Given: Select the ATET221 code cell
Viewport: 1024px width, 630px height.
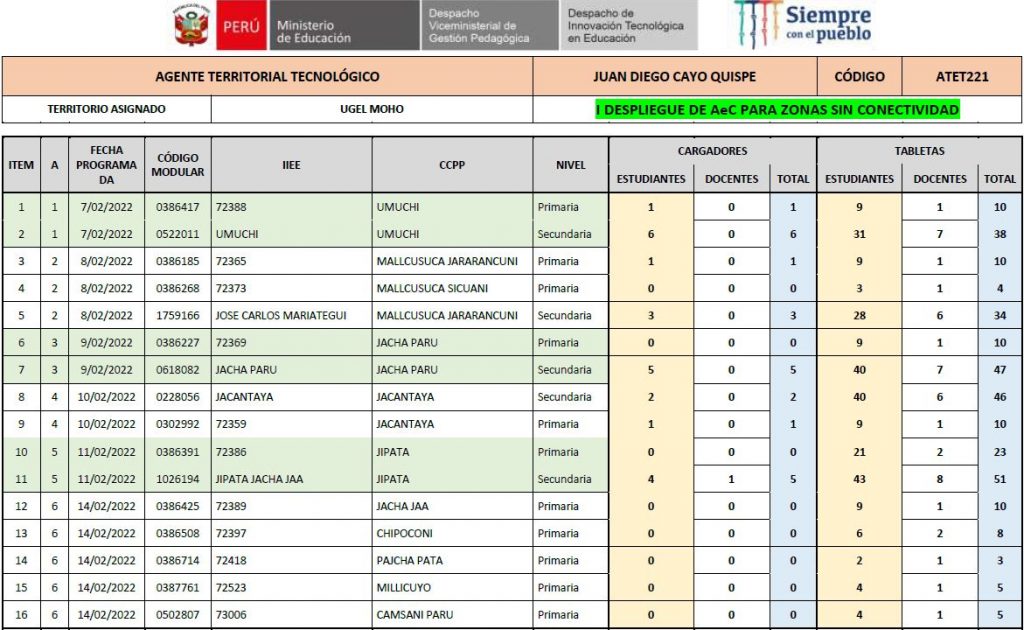Looking at the screenshot, I should click(x=962, y=76).
